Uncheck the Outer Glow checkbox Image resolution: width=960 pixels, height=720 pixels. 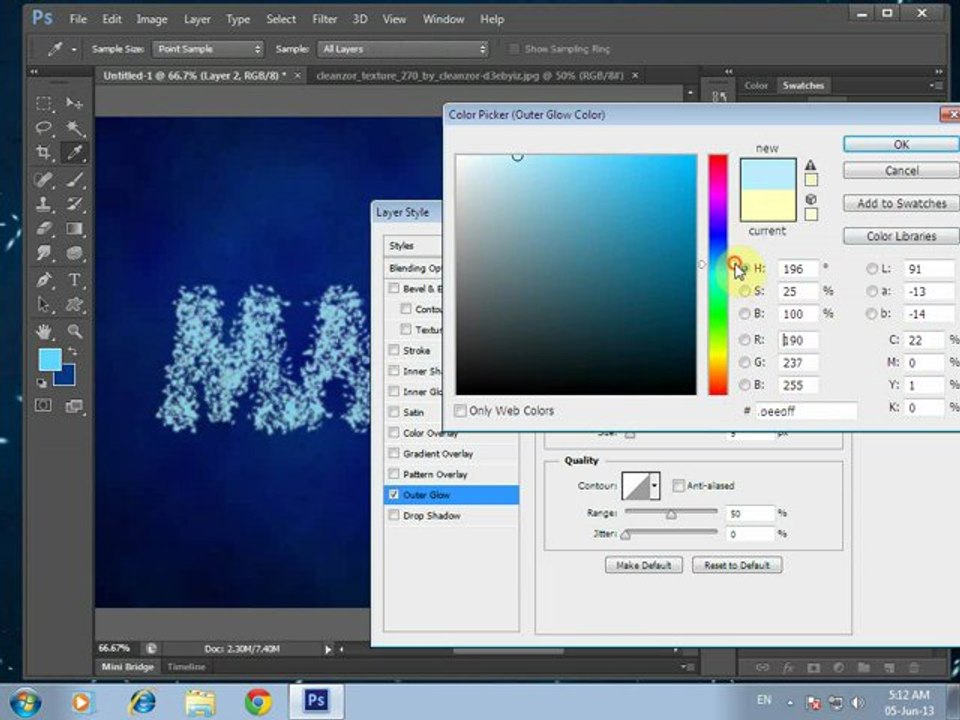394,494
